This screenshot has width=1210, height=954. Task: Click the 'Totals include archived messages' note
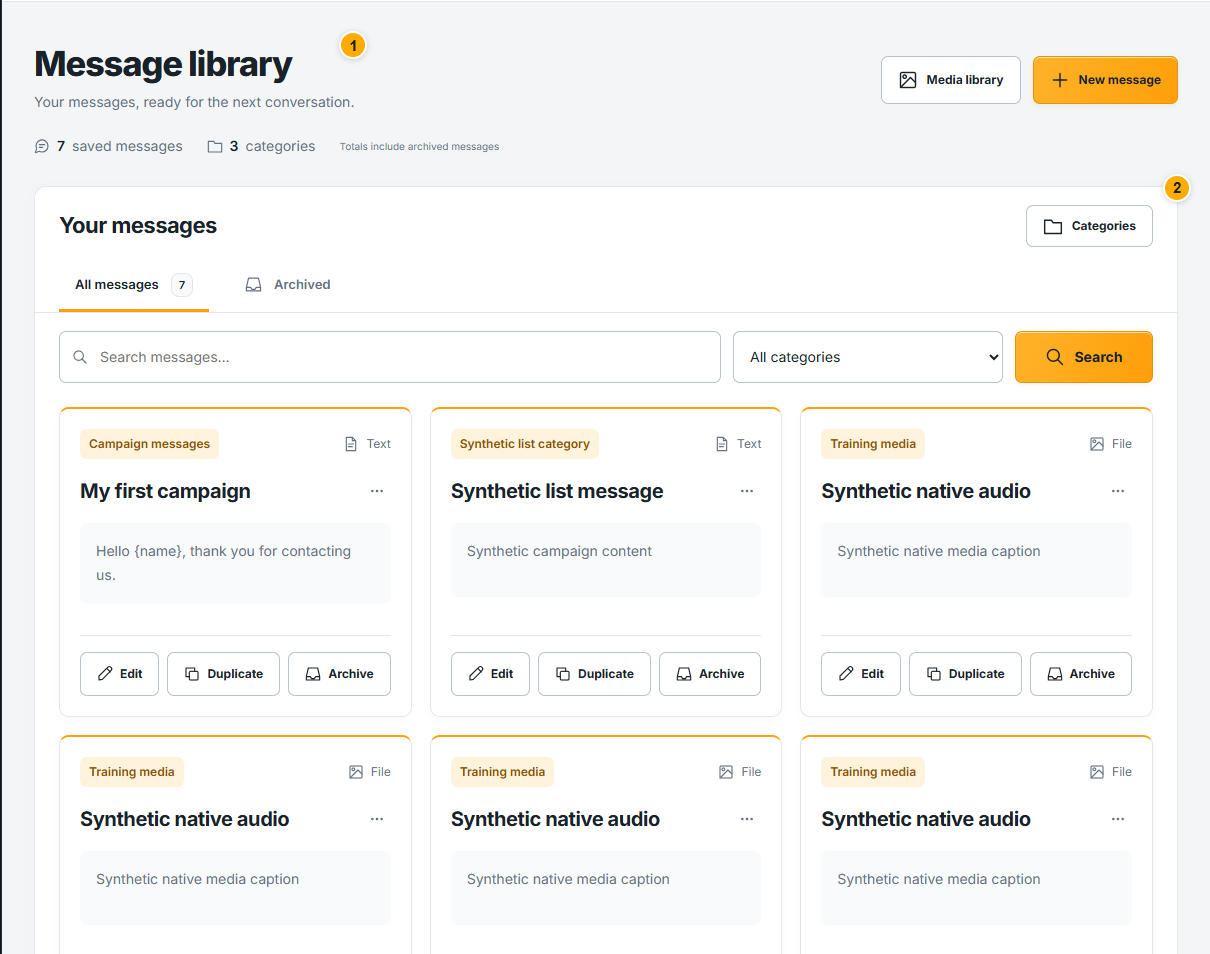(x=419, y=147)
